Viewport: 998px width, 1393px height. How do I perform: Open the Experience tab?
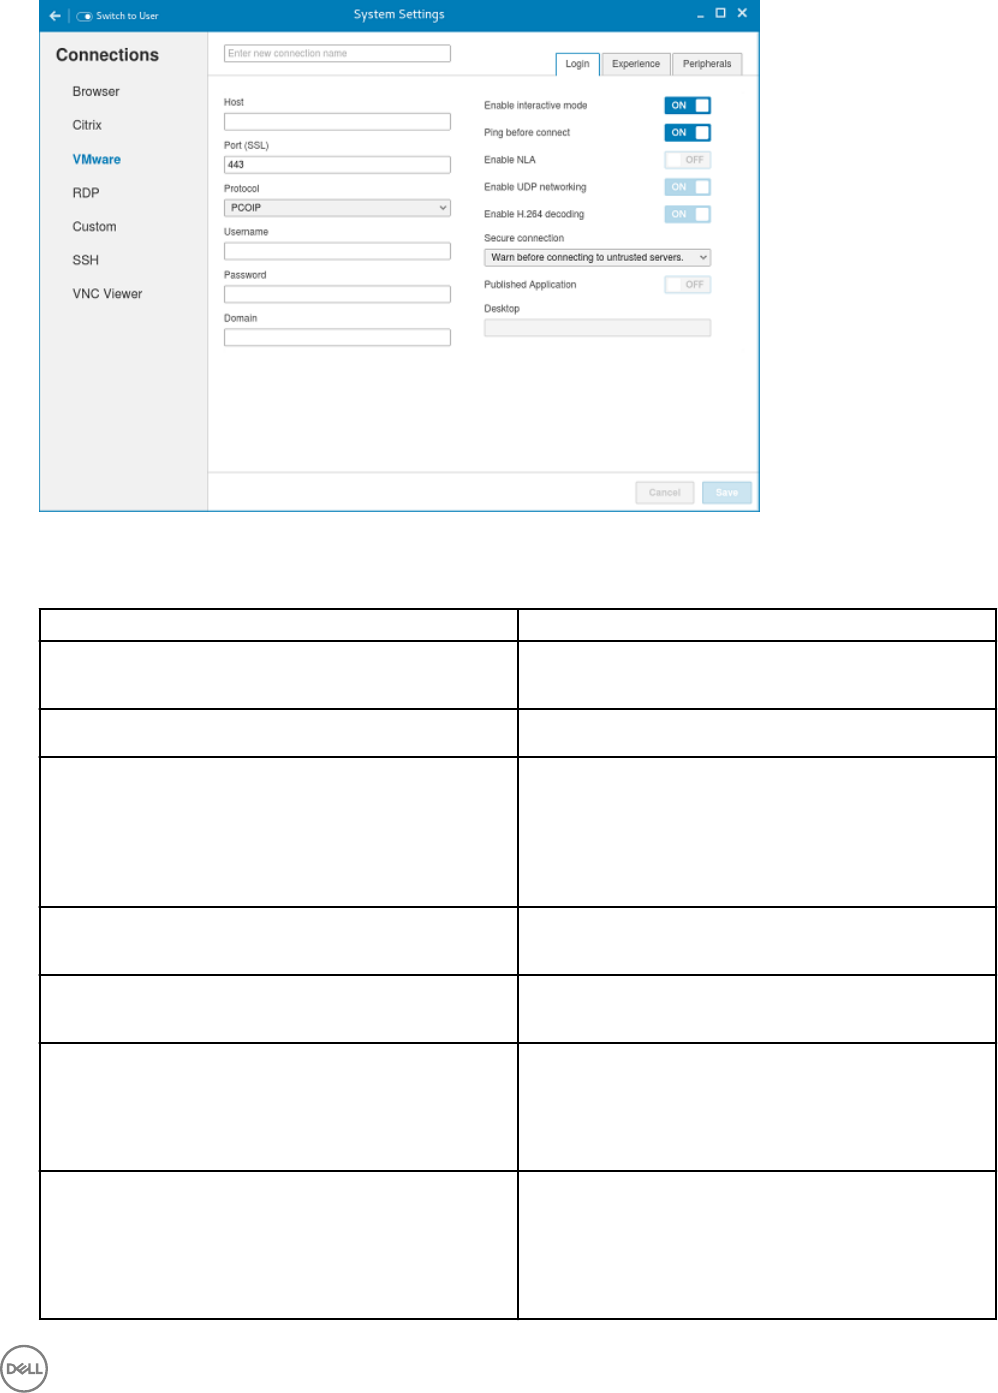click(x=636, y=64)
